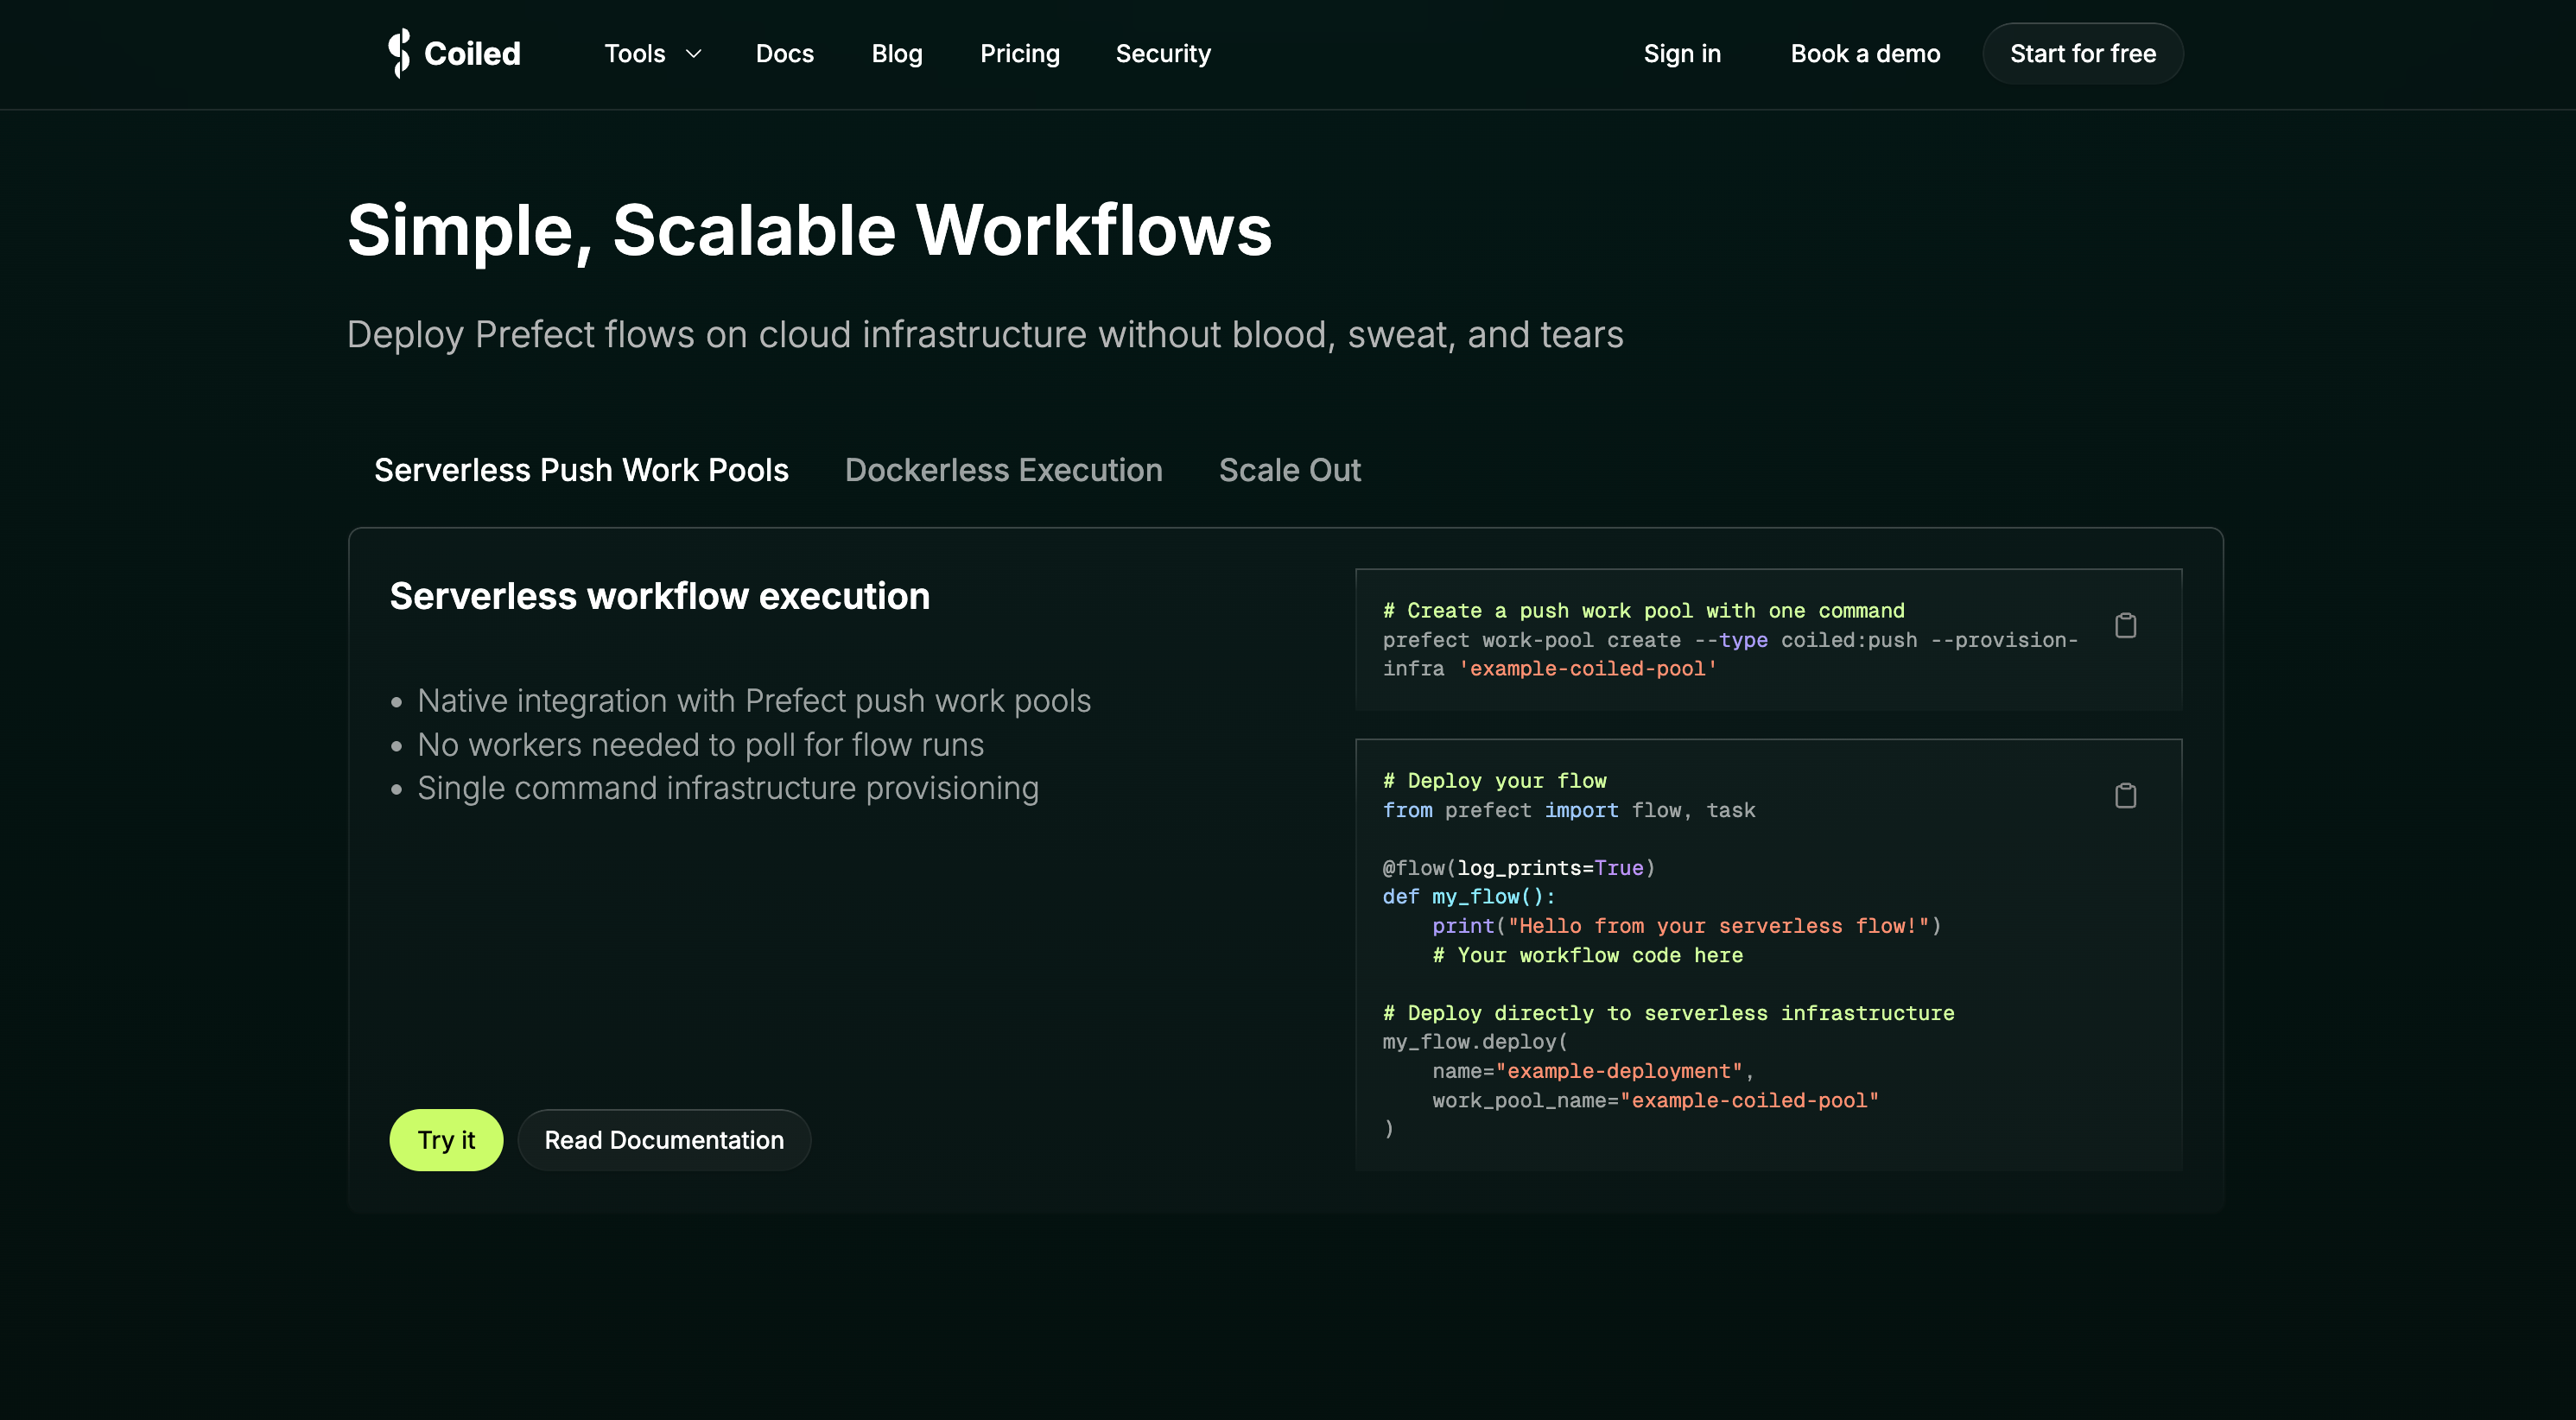
Task: Click the 'def my_flow():' line
Action: [x=1468, y=897]
